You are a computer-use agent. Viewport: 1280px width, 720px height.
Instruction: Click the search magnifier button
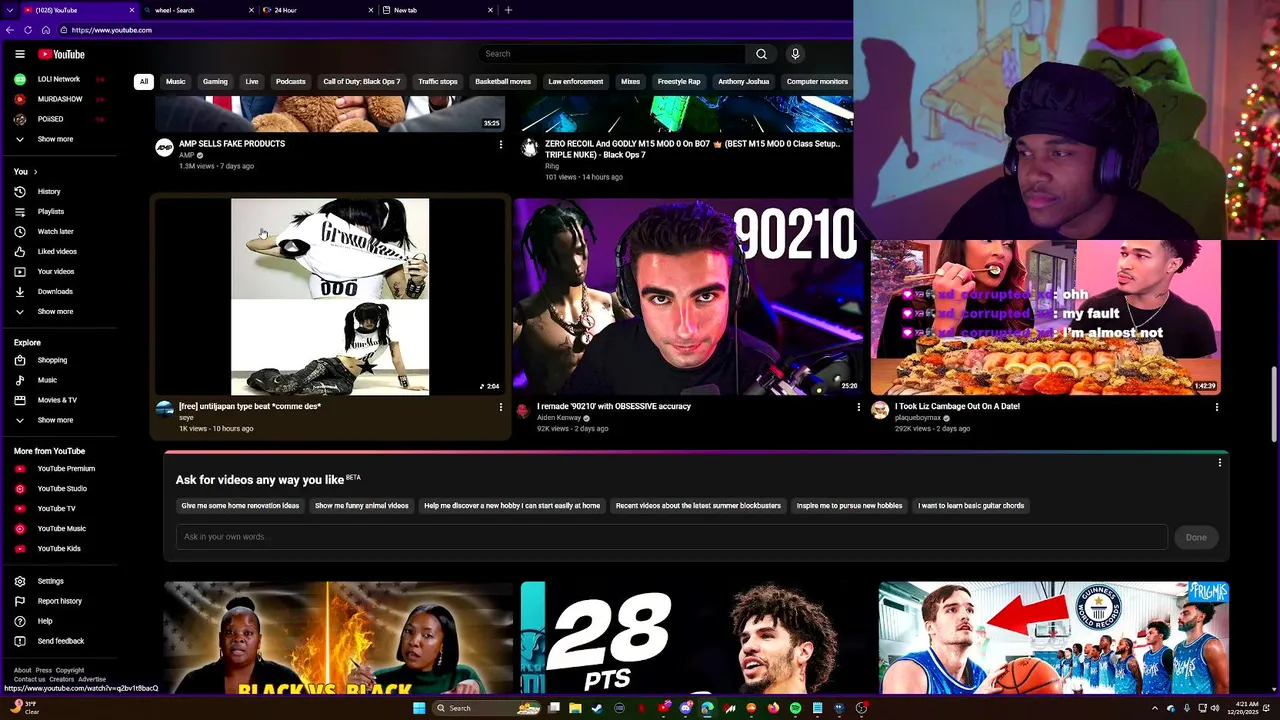[761, 54]
